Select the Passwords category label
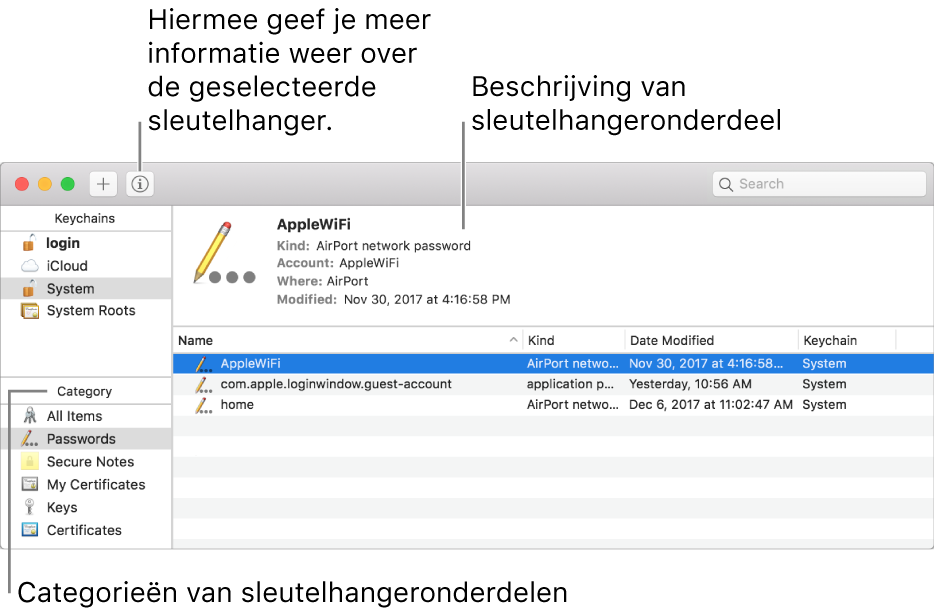 tap(81, 439)
